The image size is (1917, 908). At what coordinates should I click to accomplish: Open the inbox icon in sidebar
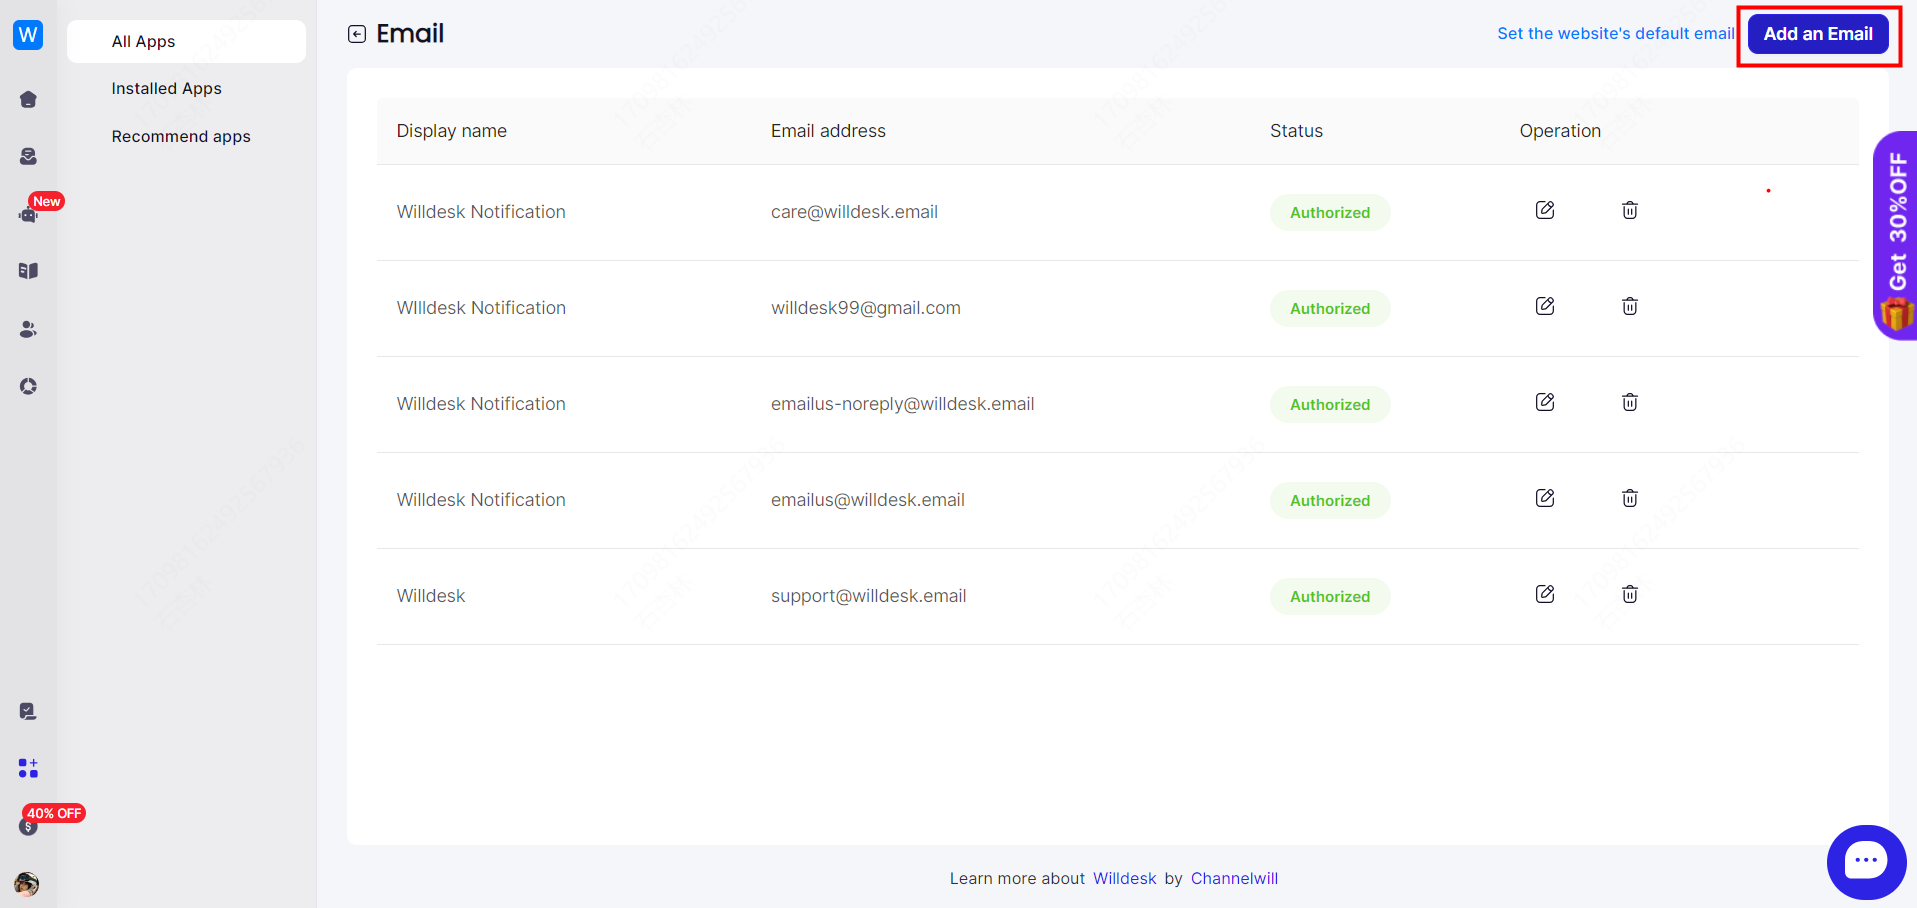pyautogui.click(x=28, y=156)
